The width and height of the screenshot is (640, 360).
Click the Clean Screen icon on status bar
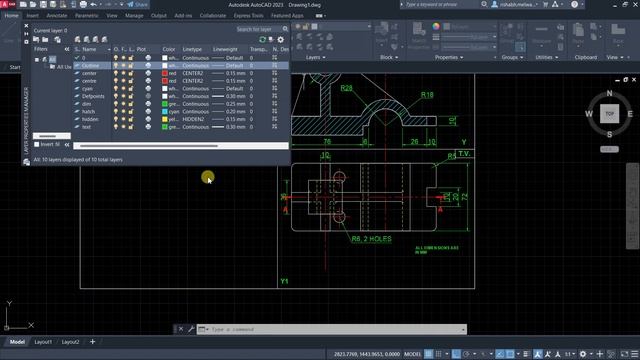(x=624, y=354)
